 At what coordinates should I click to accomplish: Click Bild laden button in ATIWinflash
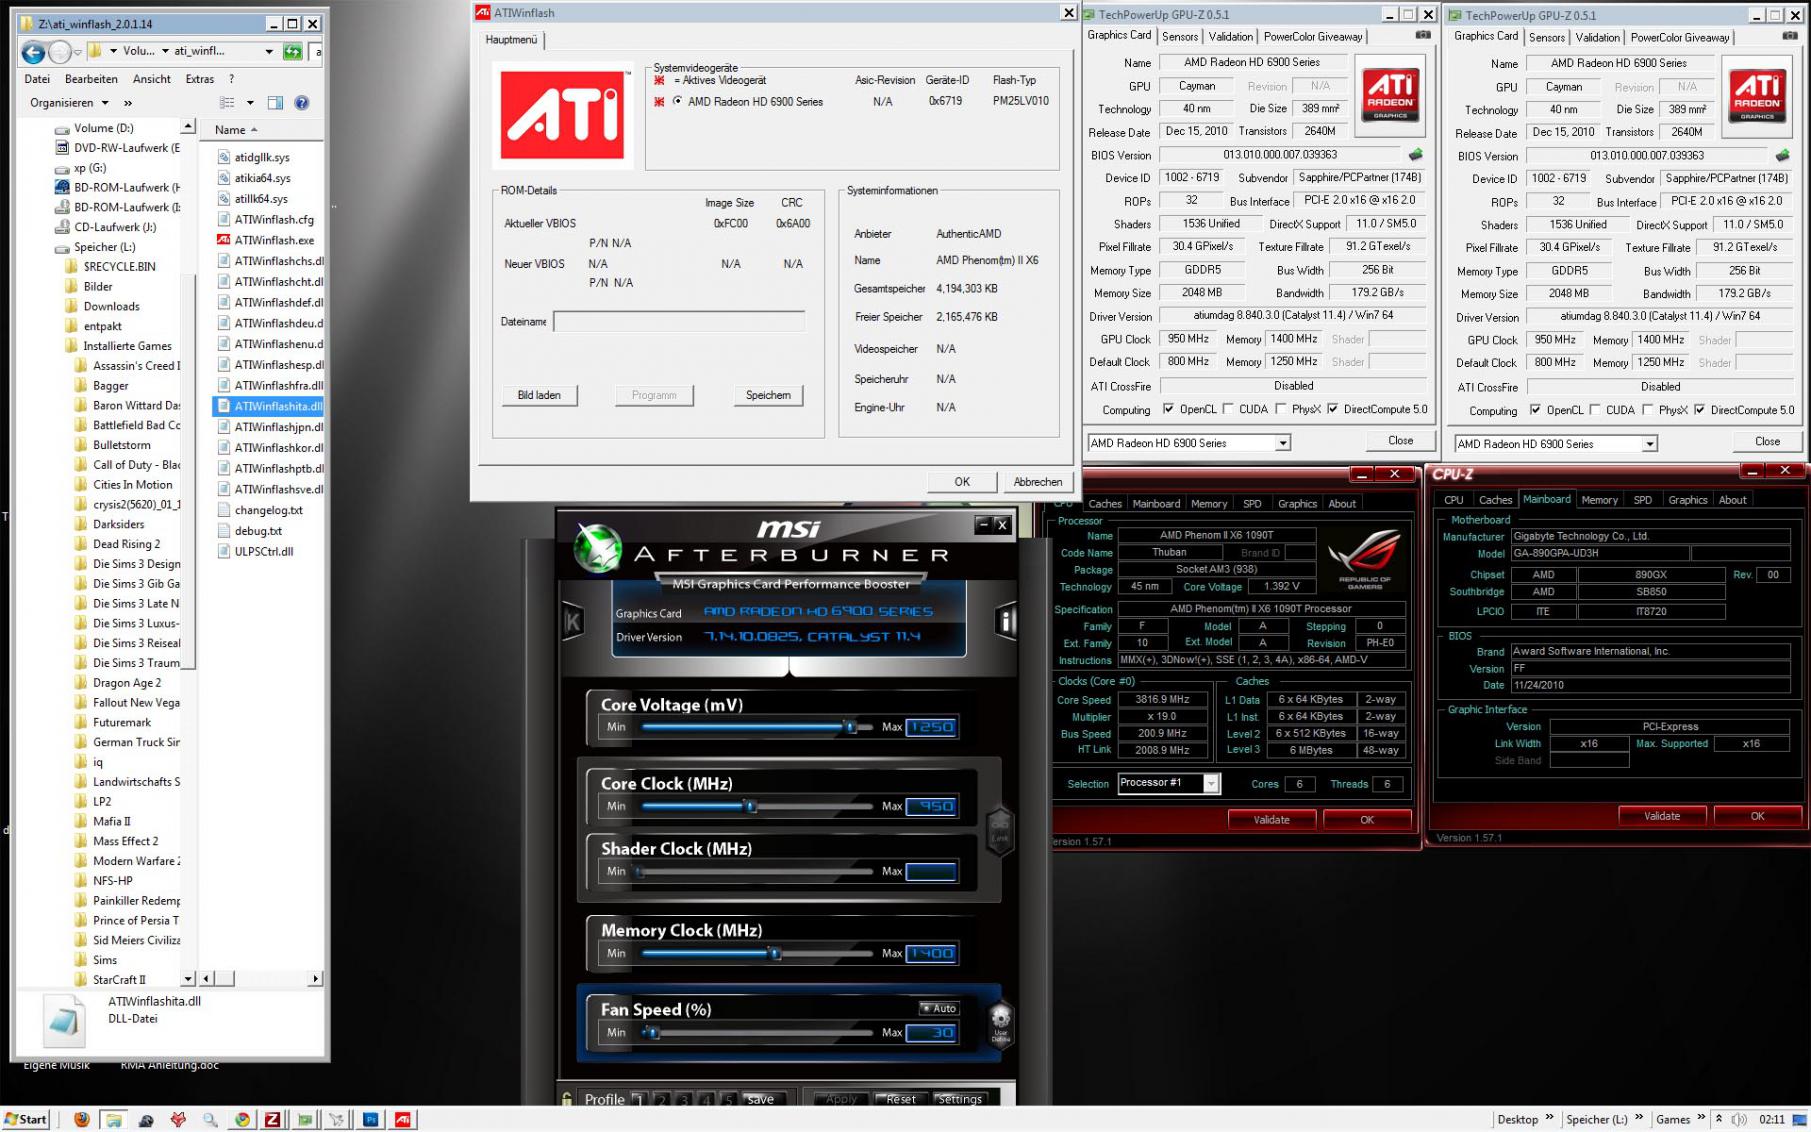pos(539,395)
